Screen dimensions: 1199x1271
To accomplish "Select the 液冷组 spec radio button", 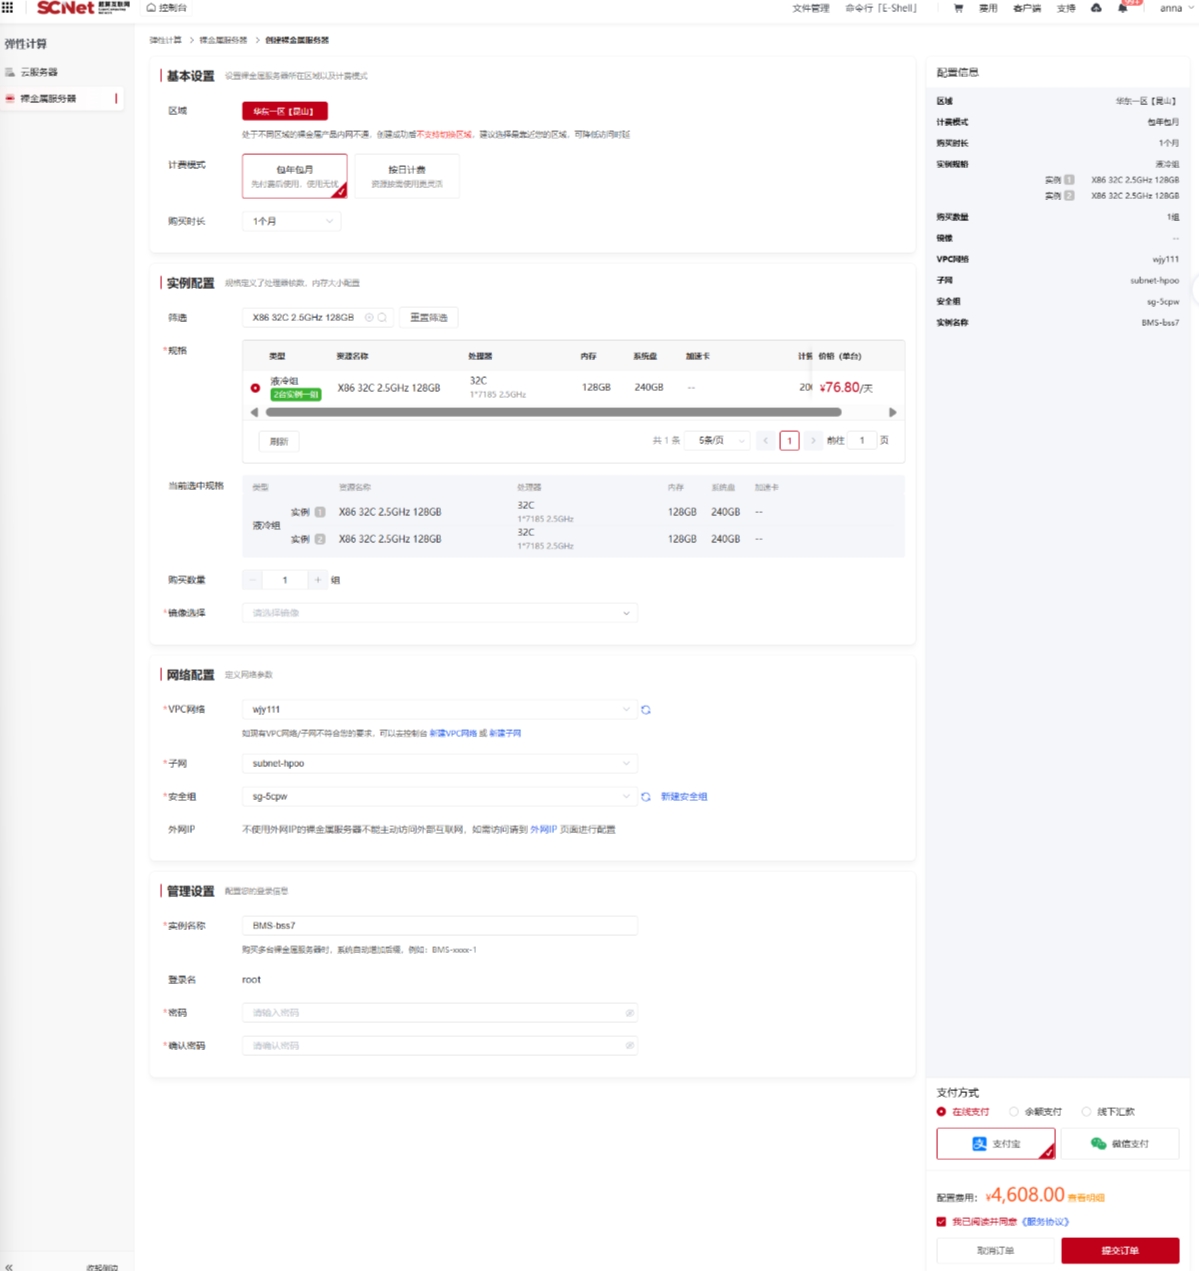I will point(255,388).
